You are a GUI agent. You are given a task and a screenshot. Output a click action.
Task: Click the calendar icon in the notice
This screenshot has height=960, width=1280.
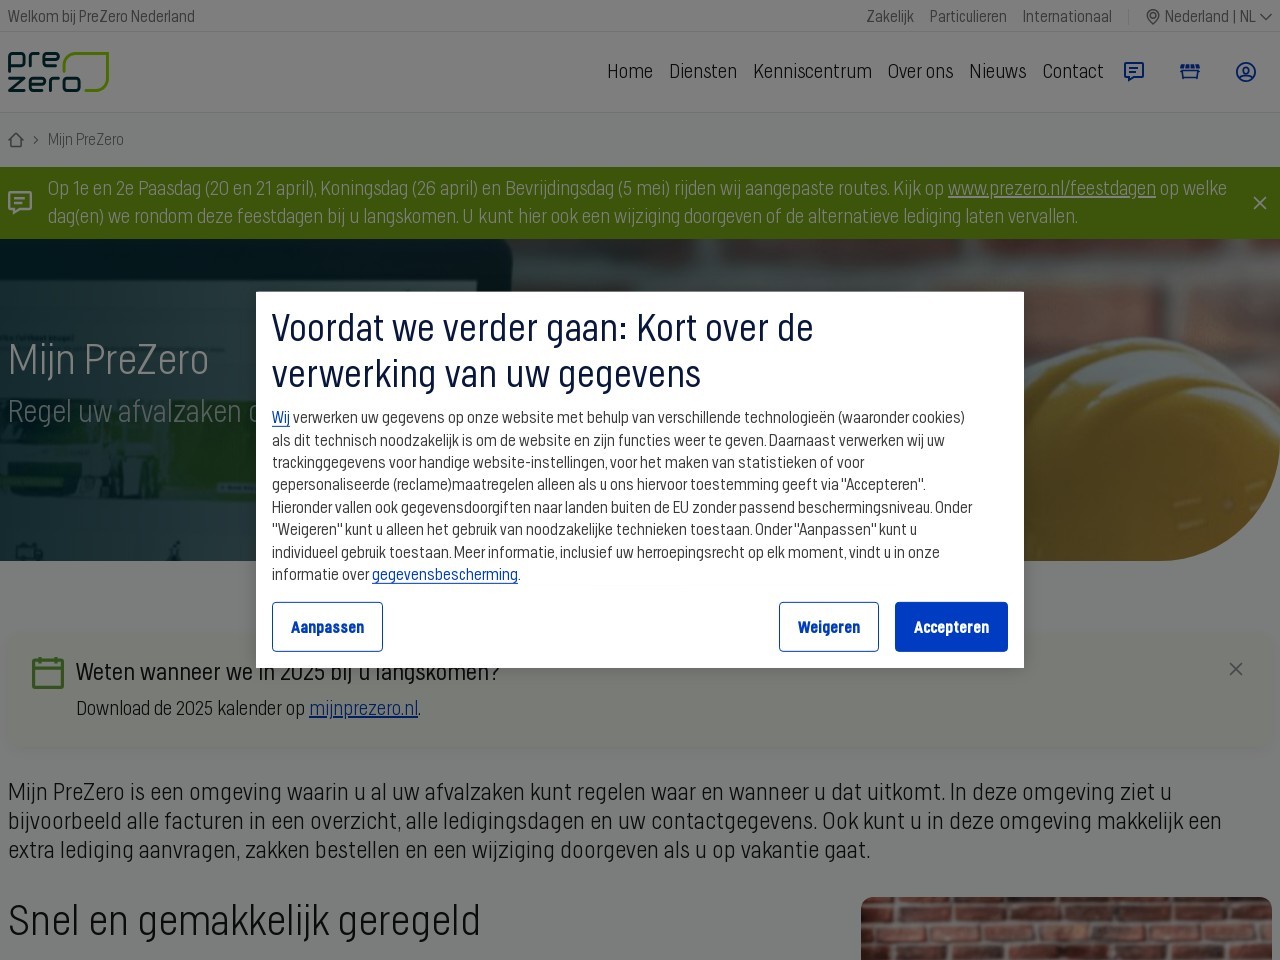(48, 673)
